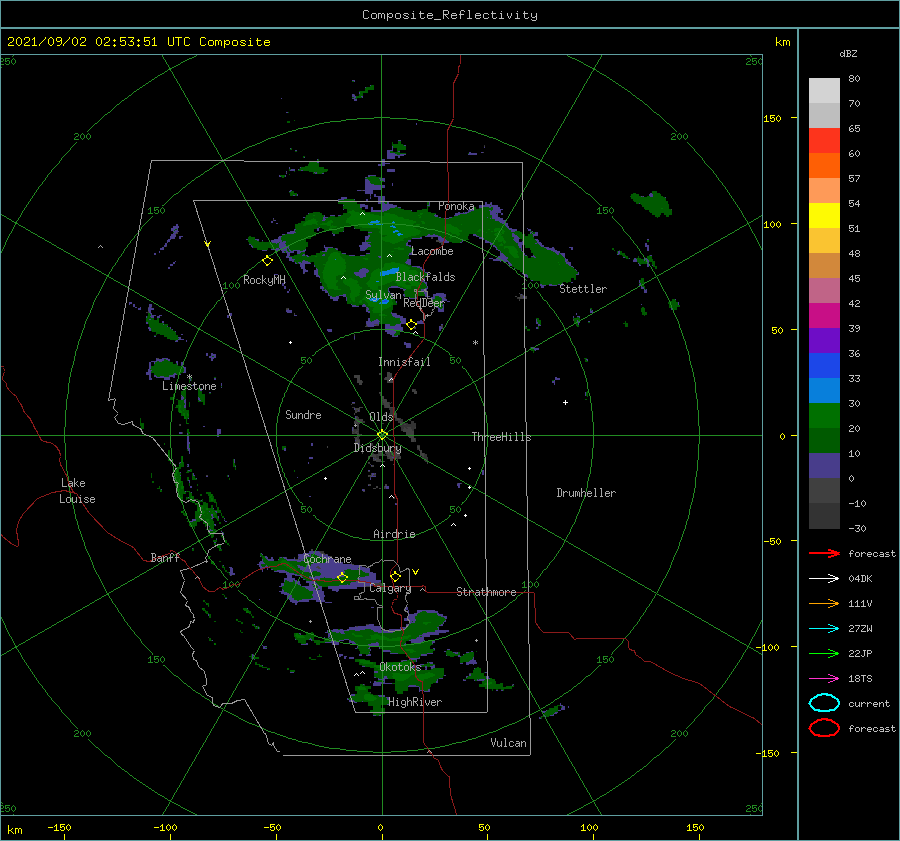This screenshot has height=841, width=900.
Task: Click the Sundre city label
Action: pyautogui.click(x=303, y=414)
